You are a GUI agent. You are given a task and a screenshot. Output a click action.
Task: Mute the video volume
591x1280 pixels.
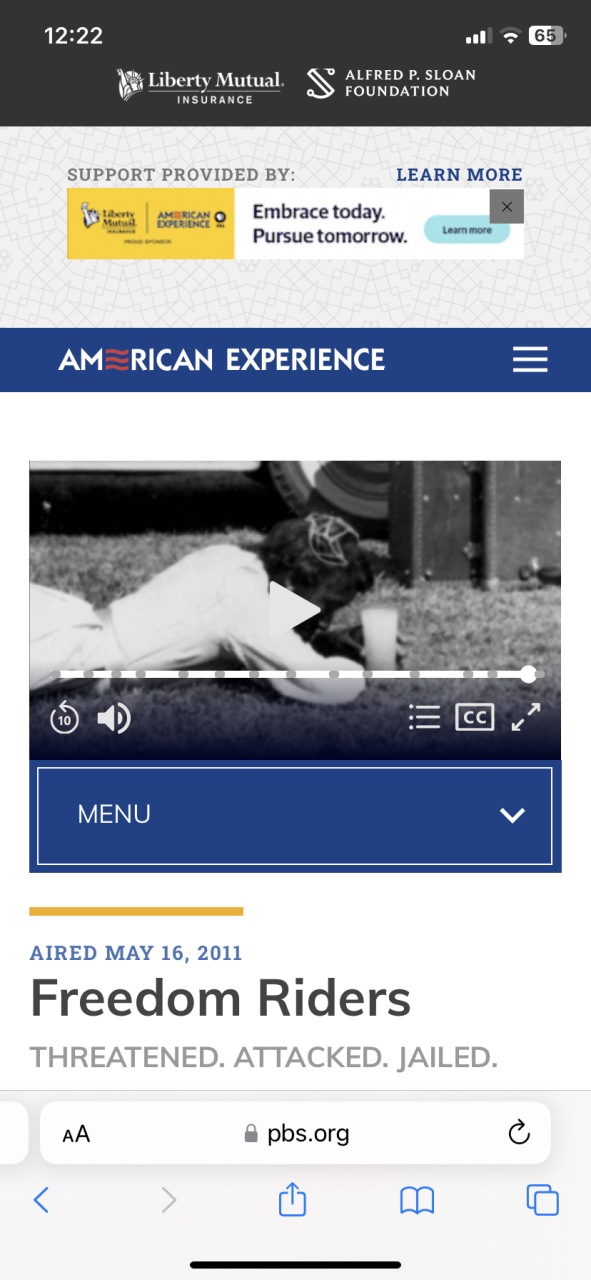point(114,717)
